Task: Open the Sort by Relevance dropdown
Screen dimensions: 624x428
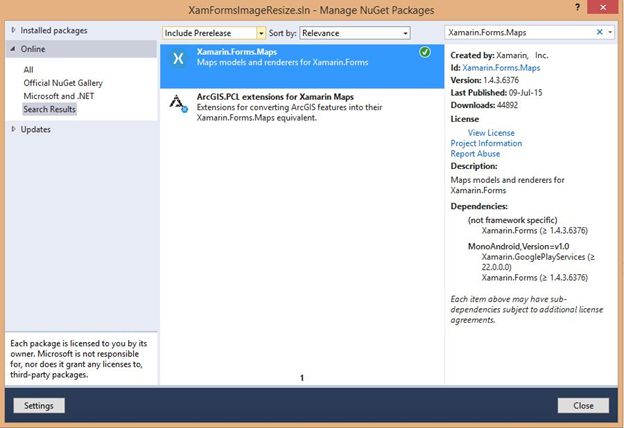Action: click(x=355, y=33)
